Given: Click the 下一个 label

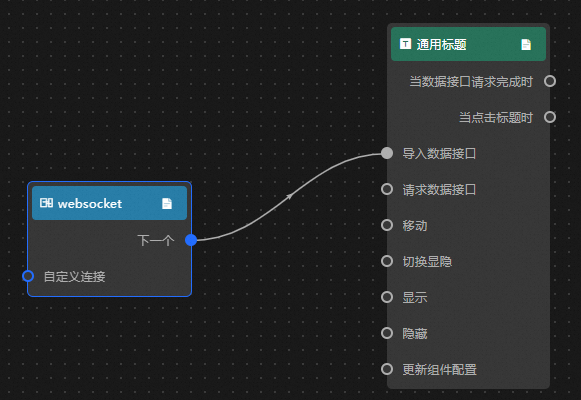Looking at the screenshot, I should pyautogui.click(x=156, y=240).
